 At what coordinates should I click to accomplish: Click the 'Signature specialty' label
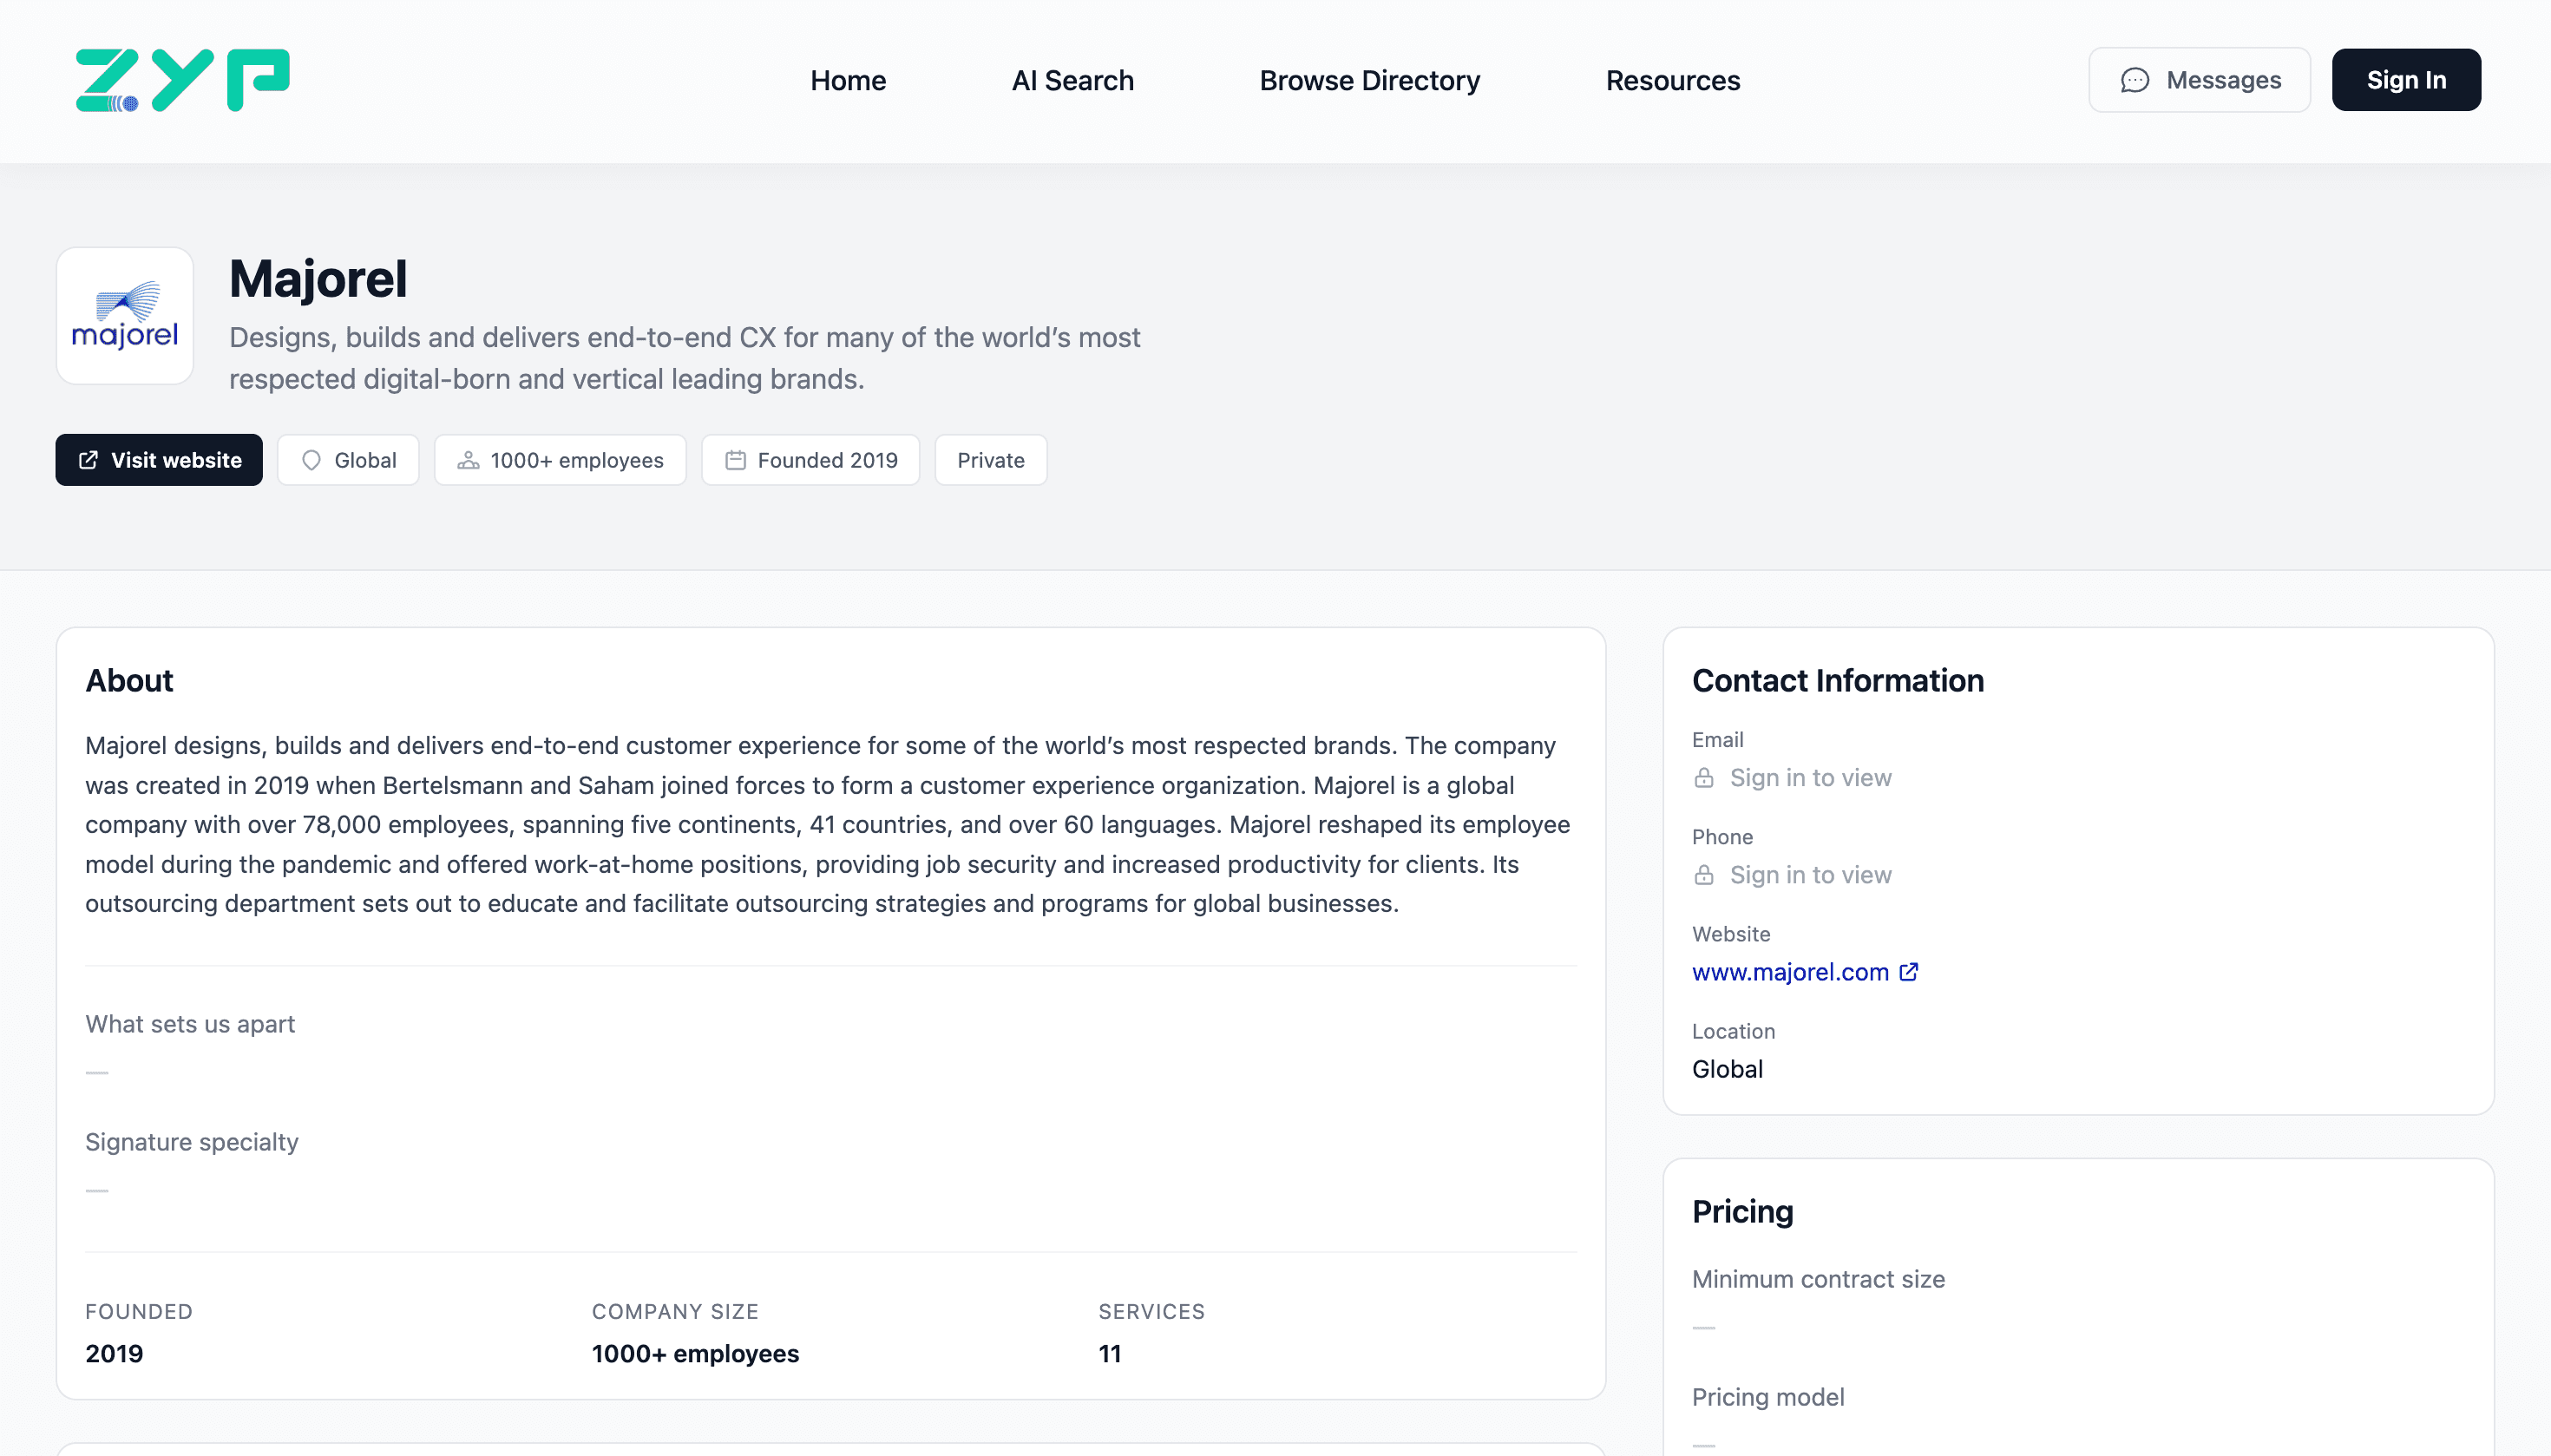(x=192, y=1142)
